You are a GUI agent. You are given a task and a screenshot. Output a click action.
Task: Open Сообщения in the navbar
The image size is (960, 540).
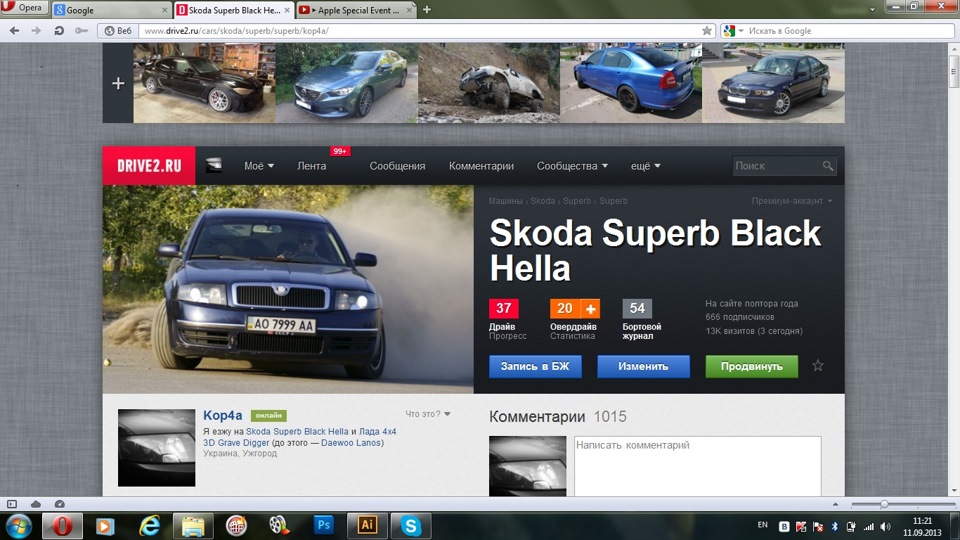pos(397,166)
